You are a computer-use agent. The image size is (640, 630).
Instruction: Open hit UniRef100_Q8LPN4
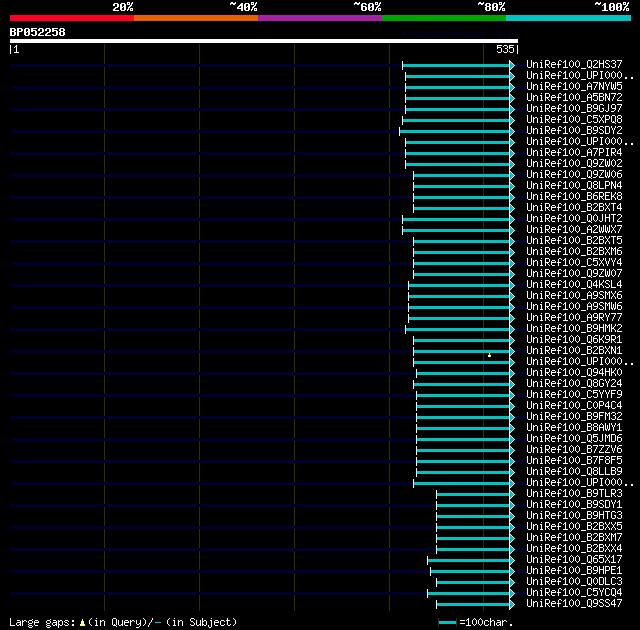[574, 186]
